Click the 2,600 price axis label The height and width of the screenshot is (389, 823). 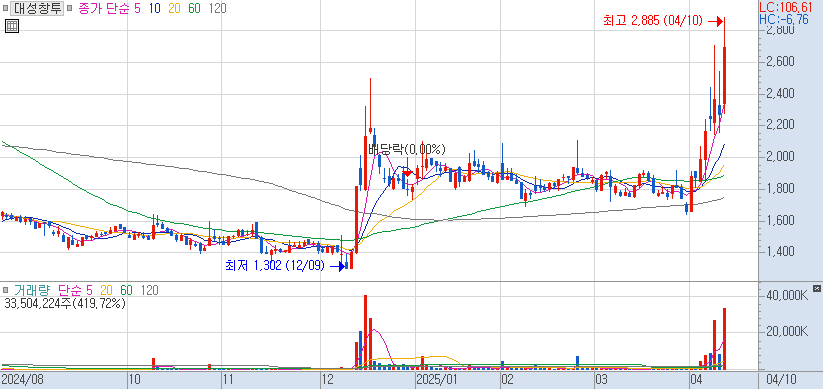pos(780,62)
